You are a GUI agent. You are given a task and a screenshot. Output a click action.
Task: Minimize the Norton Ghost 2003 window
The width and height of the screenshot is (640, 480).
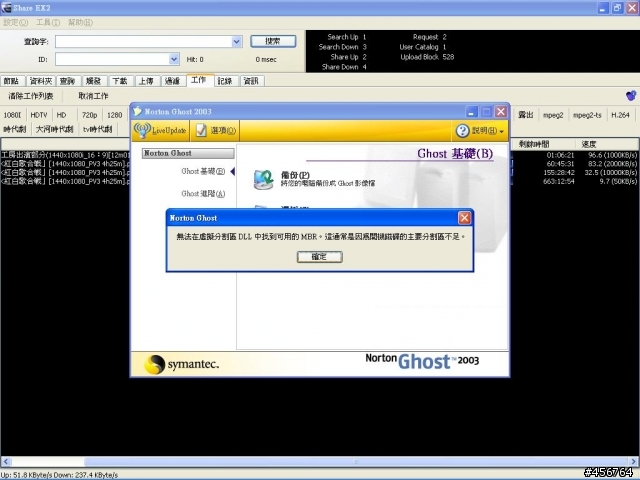(x=471, y=111)
